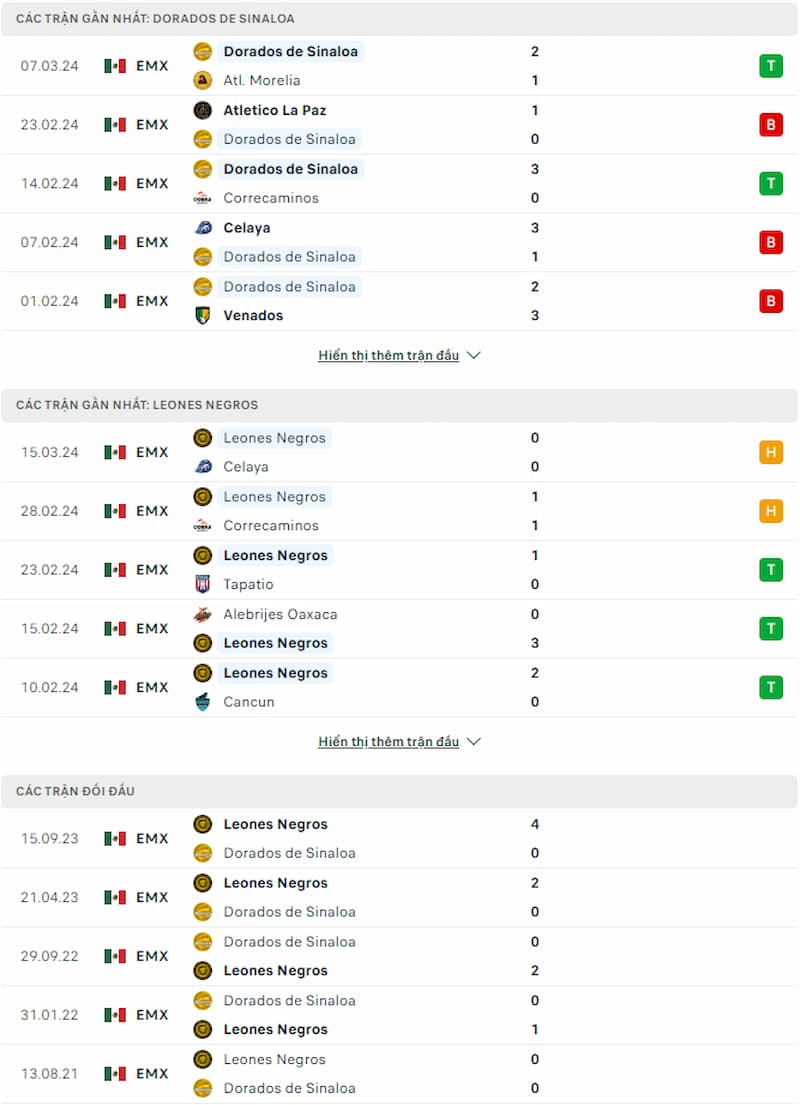Click orange H badge for Leones Negros vs Celaya
The width and height of the screenshot is (800, 1105).
coord(770,452)
